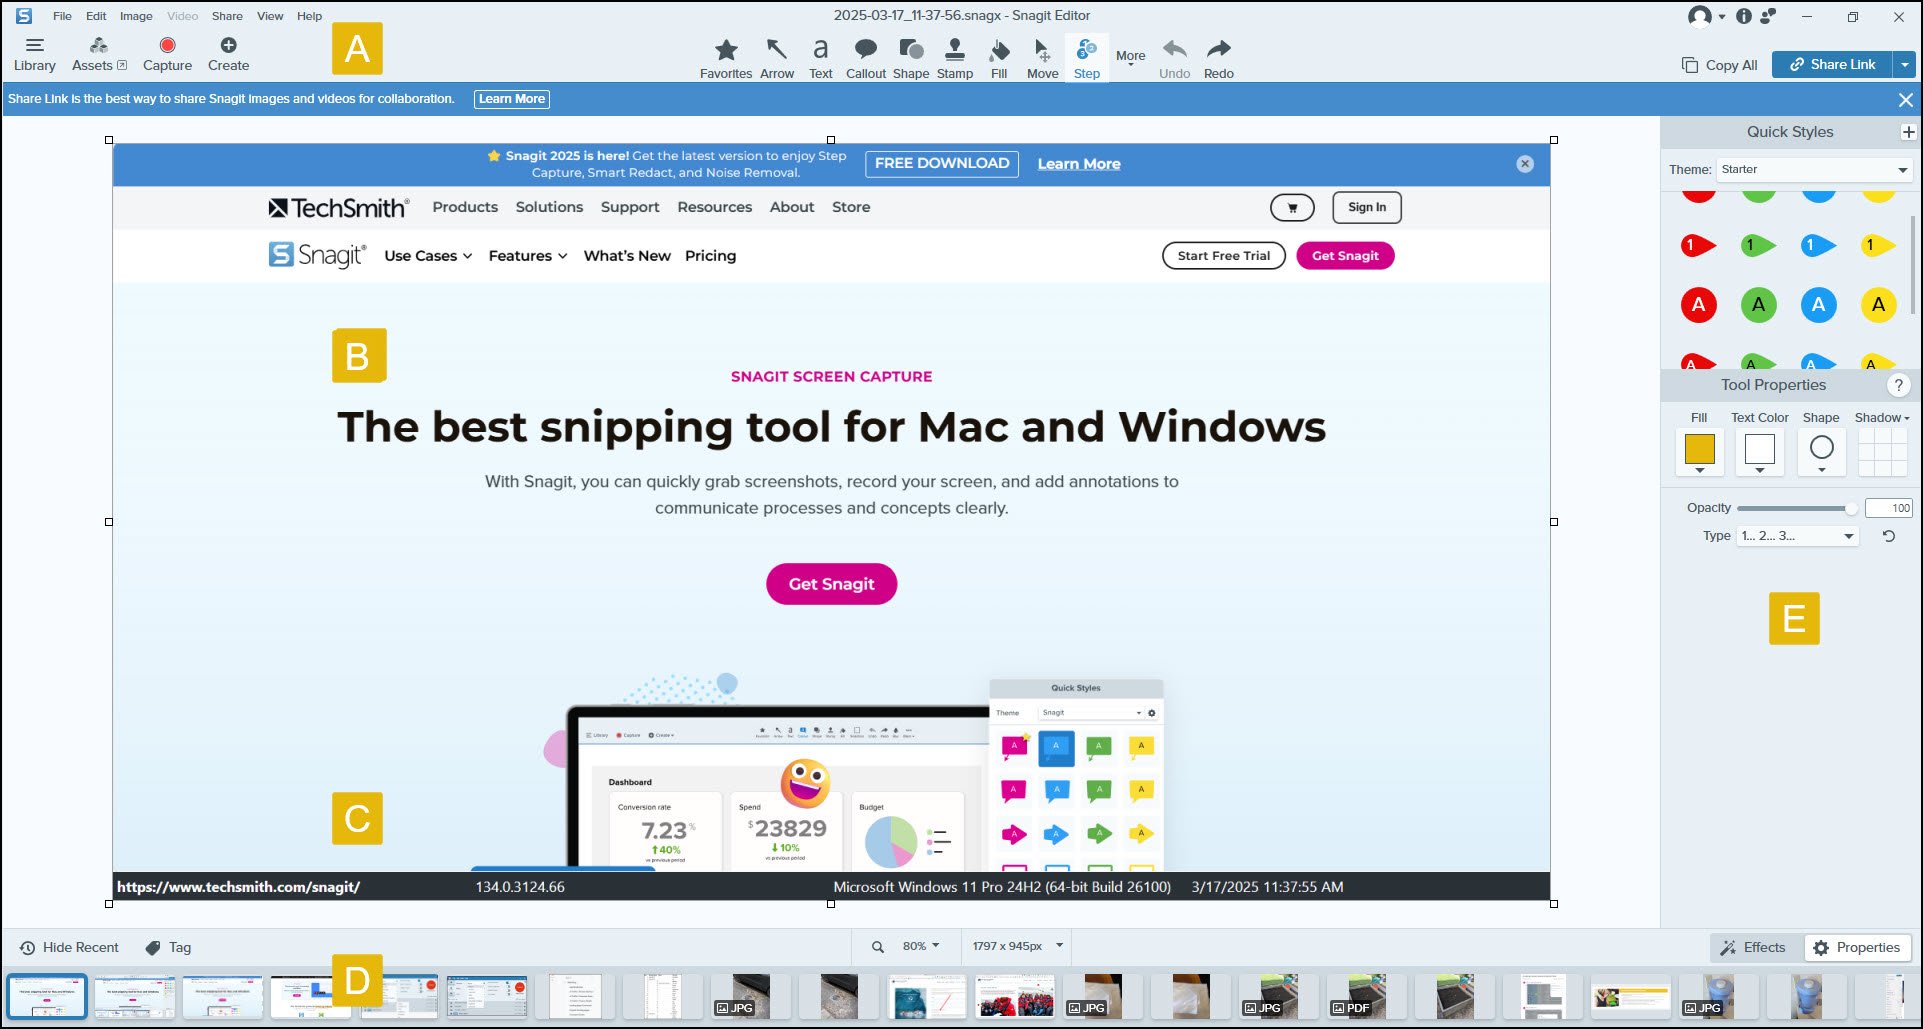Select the first recent capture thumbnail
The height and width of the screenshot is (1029, 1923).
click(46, 996)
